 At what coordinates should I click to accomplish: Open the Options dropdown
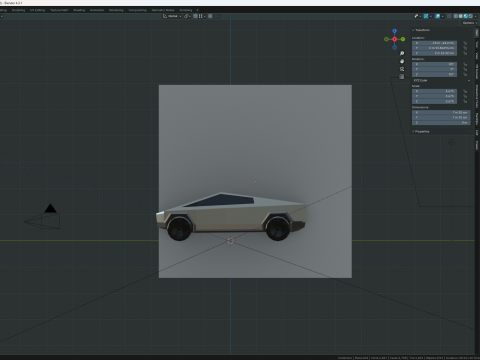[x=470, y=23]
